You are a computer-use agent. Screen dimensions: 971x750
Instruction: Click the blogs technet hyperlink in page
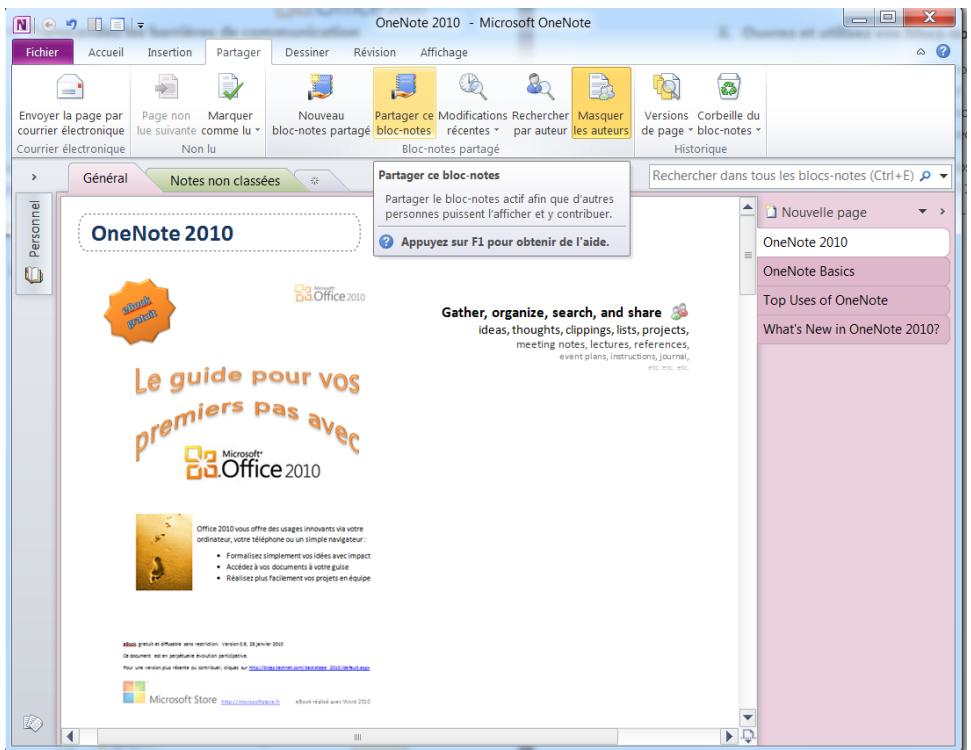pos(309,668)
